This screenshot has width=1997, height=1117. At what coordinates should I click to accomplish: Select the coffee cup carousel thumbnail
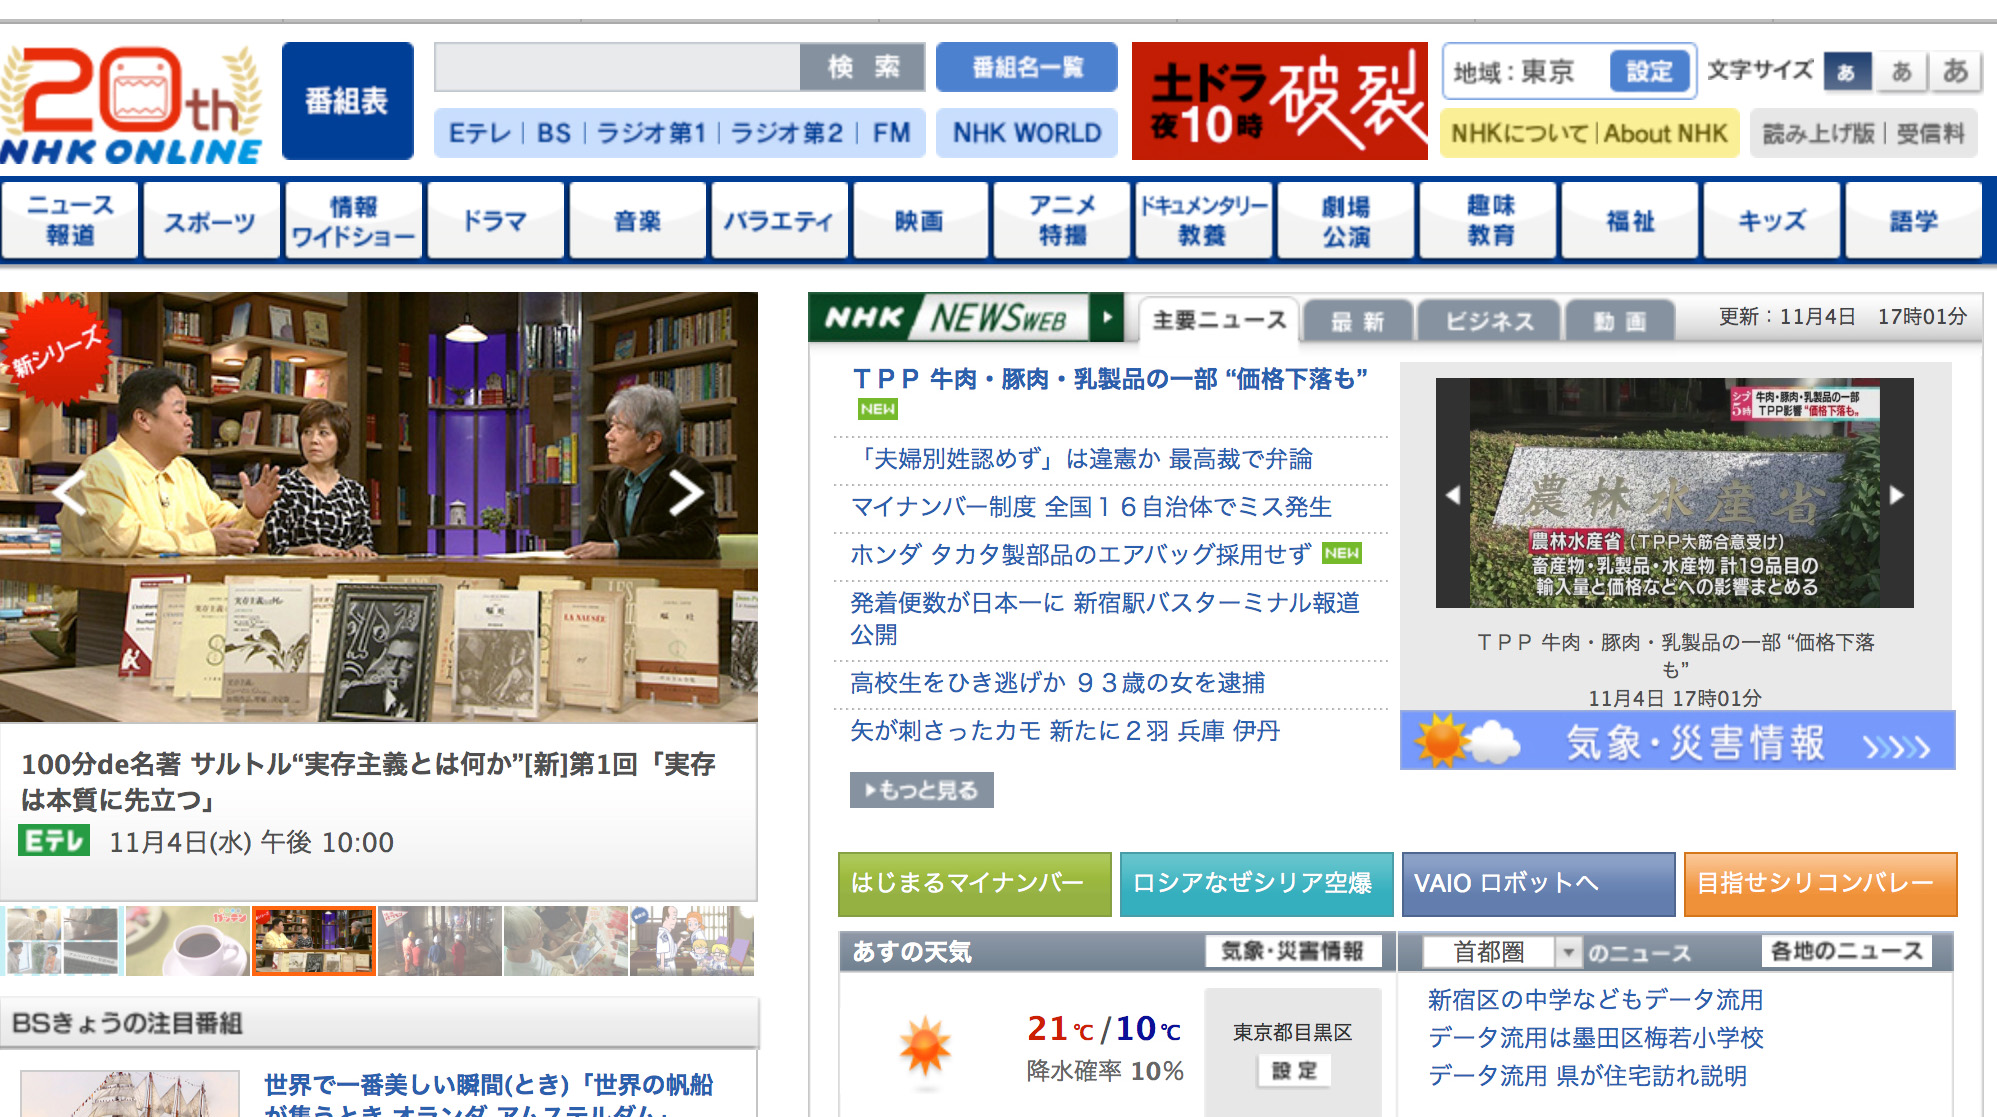(x=188, y=941)
